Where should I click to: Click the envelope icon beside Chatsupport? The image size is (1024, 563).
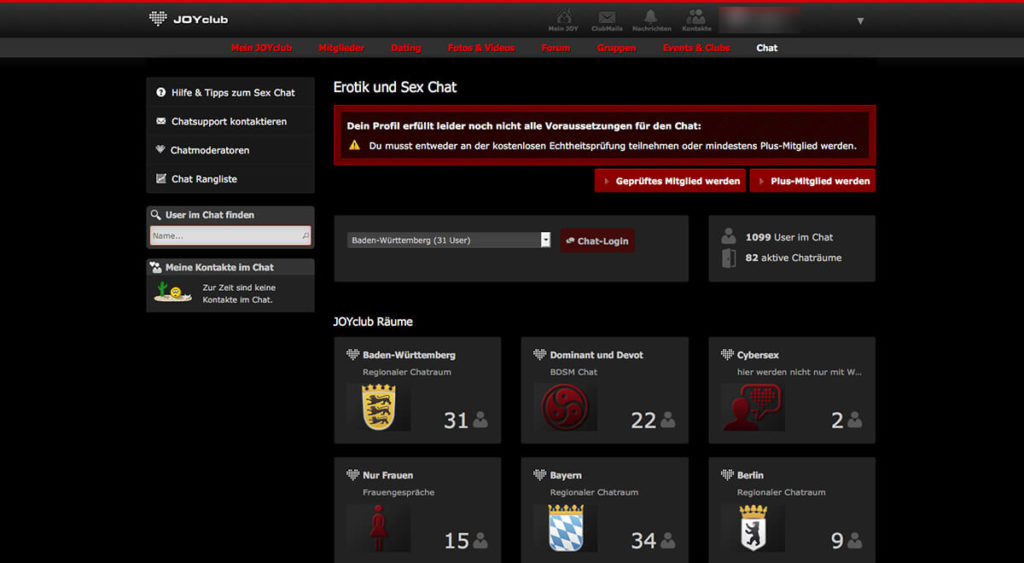pos(161,121)
